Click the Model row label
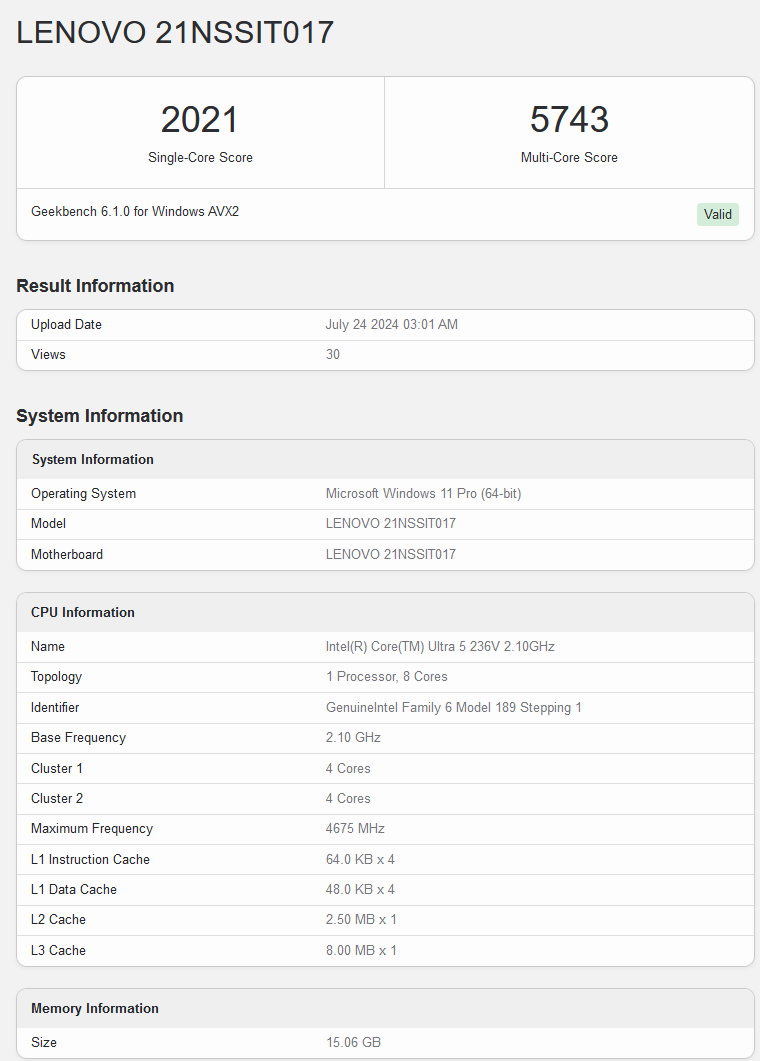Viewport: 760px width, 1061px height. coord(49,524)
